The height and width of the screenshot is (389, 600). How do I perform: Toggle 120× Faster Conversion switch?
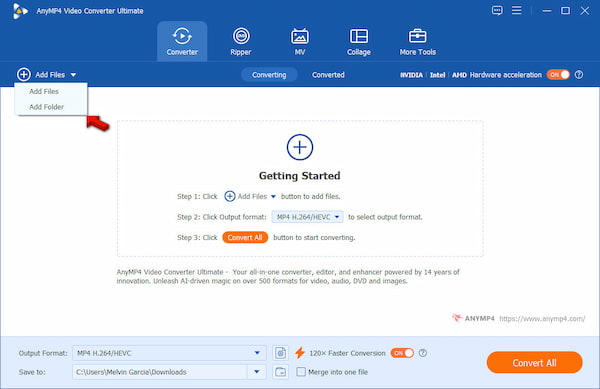pyautogui.click(x=402, y=353)
